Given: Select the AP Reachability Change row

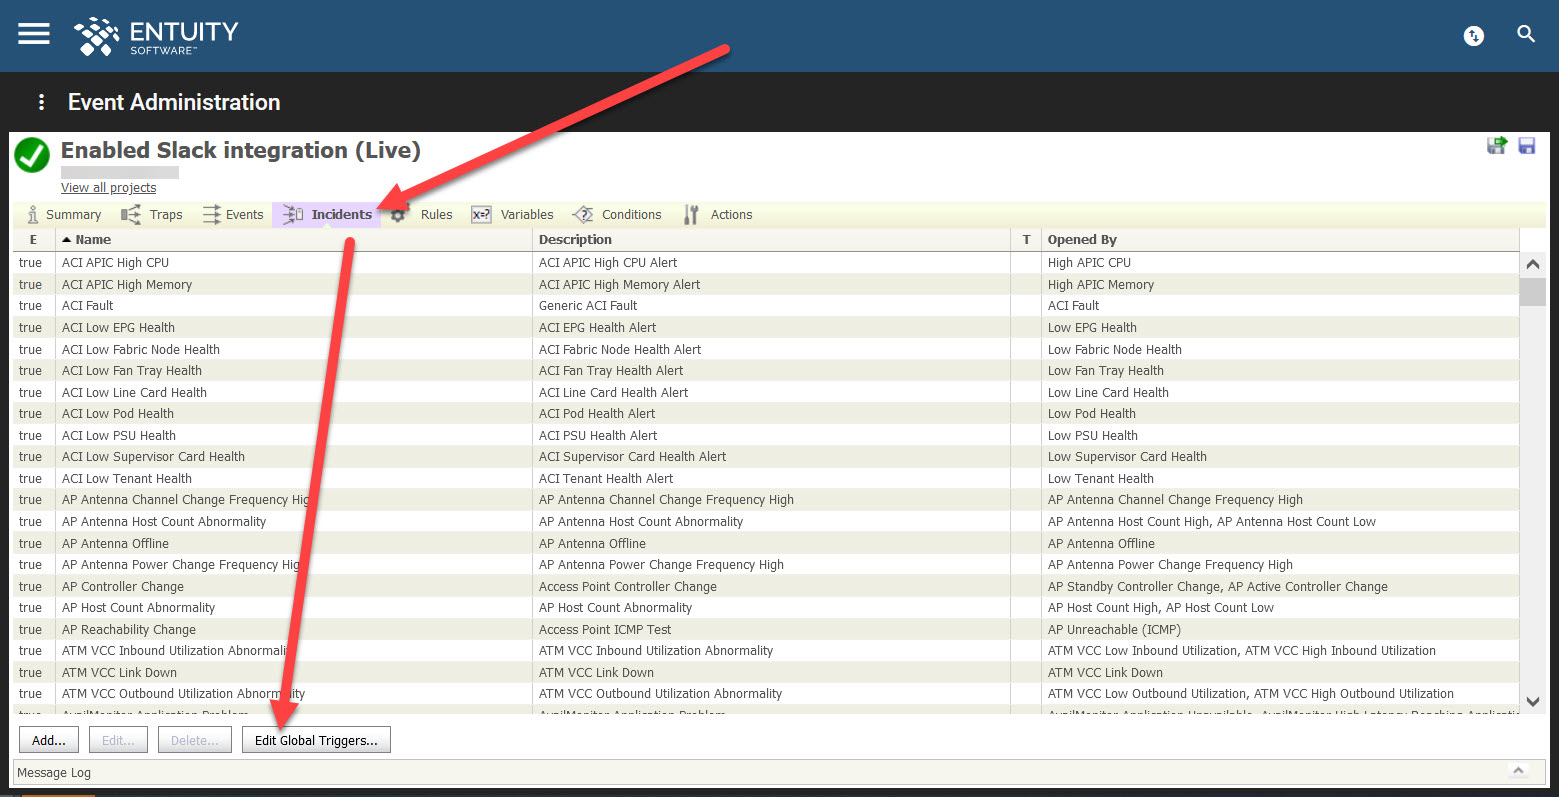Looking at the screenshot, I should 765,630.
